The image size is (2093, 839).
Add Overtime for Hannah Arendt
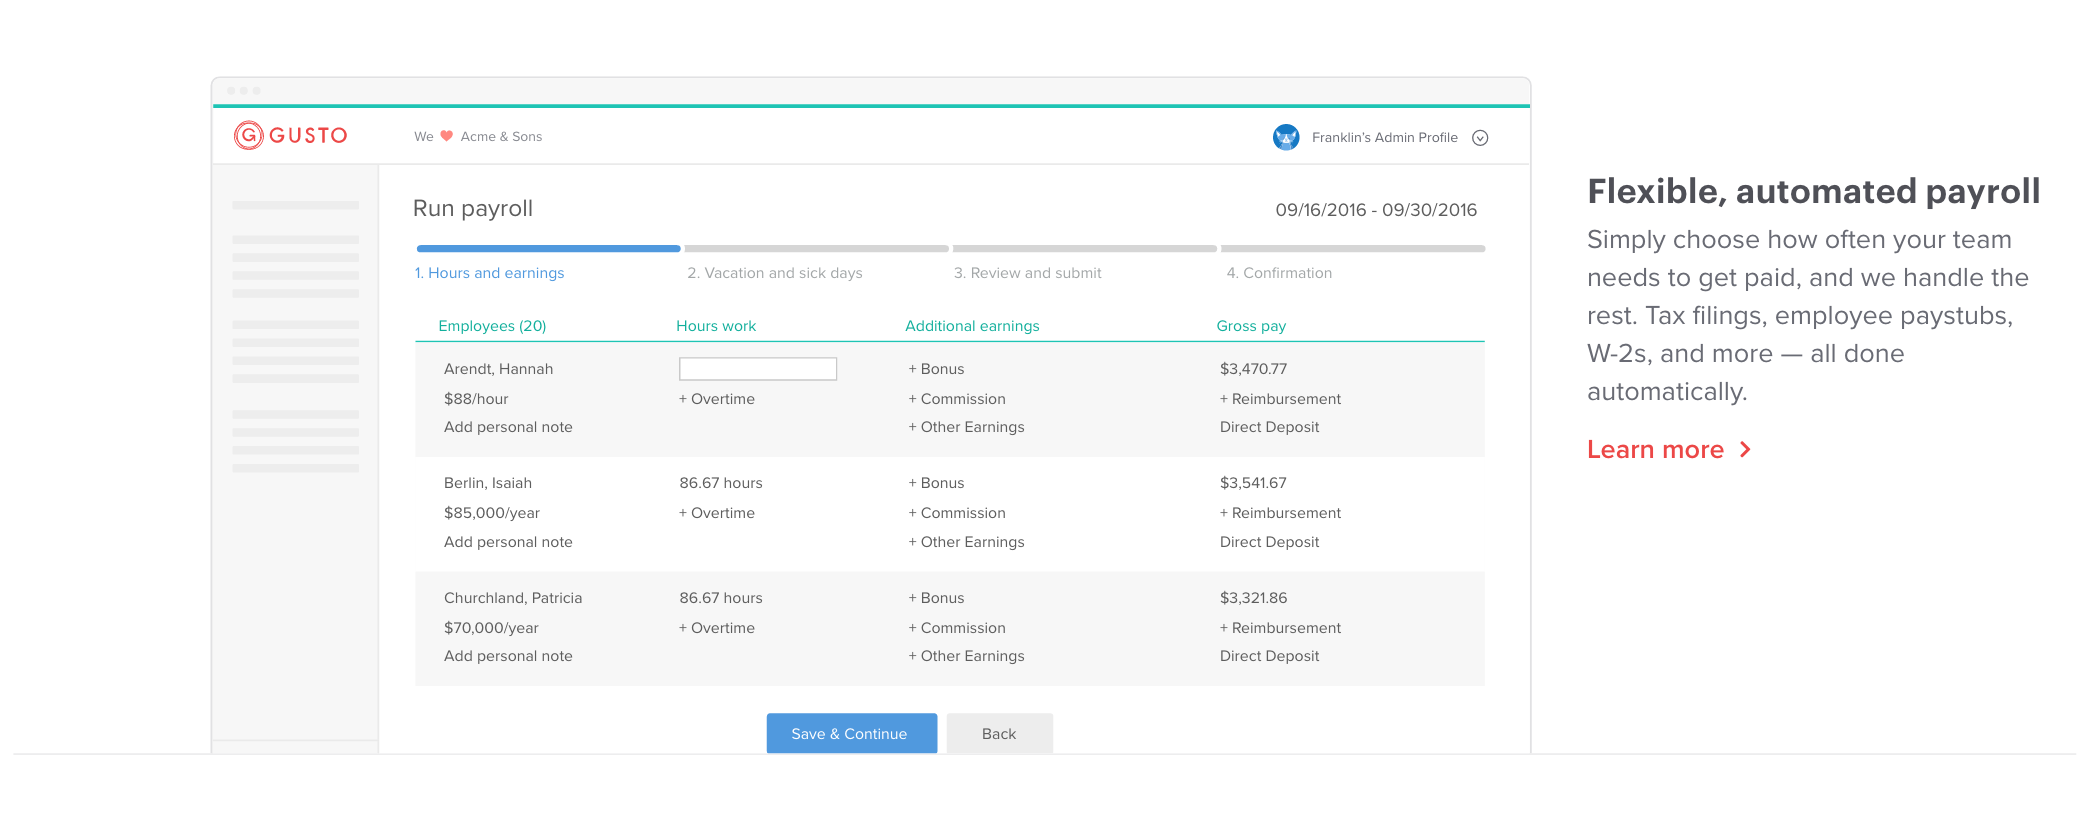point(717,399)
